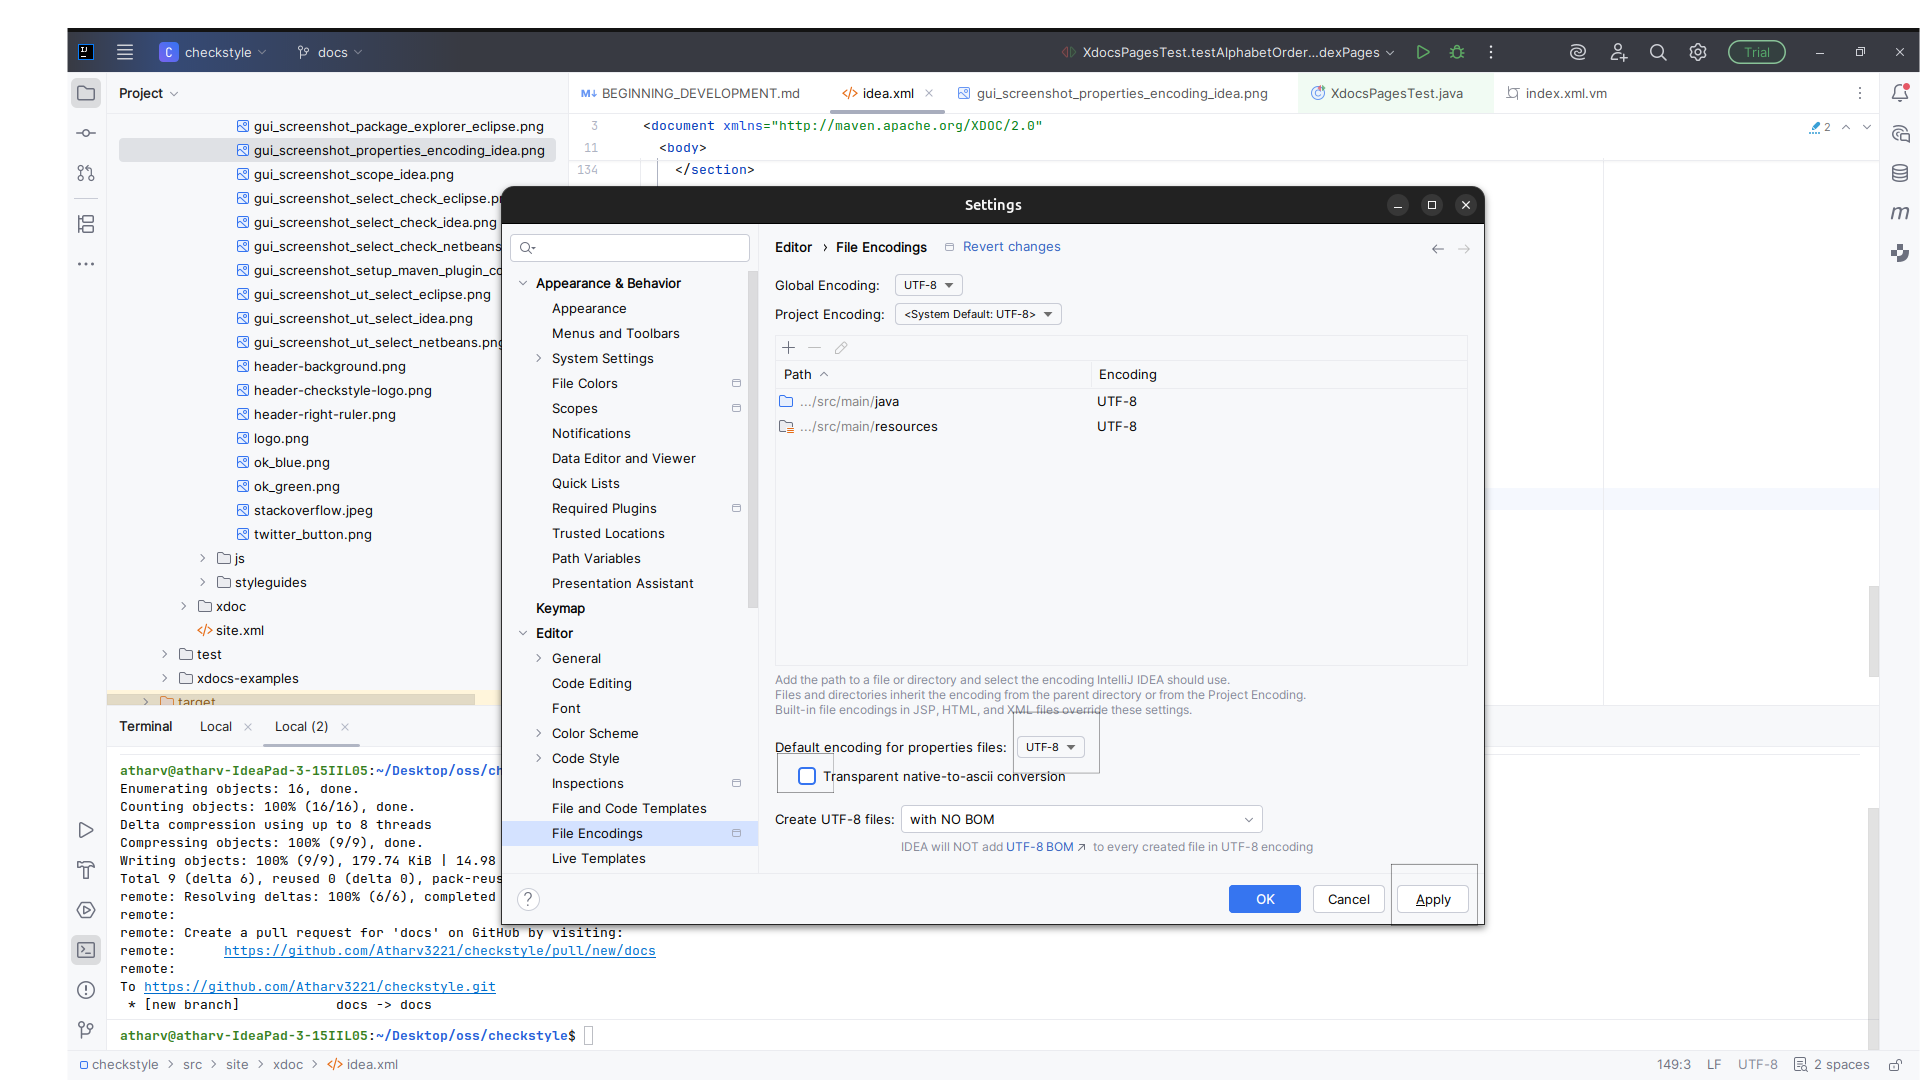Open the Create UTF-8 files dropdown
This screenshot has height=1080, width=1920.
(x=1080, y=819)
